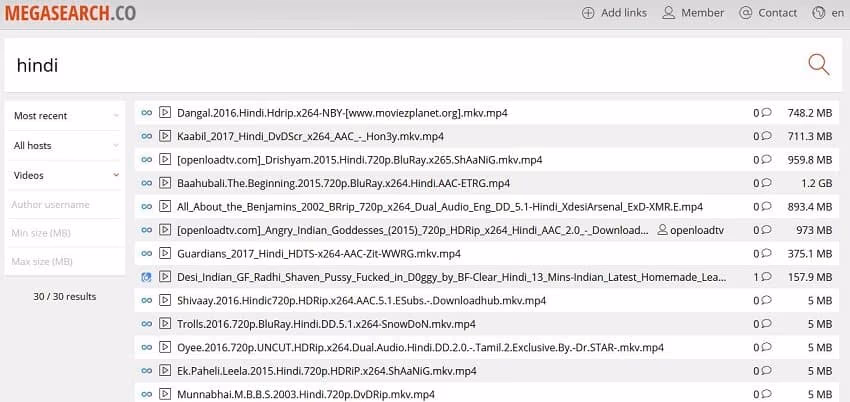The image size is (850, 402).
Task: Open the Drishyam.2015.Hindi.720p file name
Action: pyautogui.click(x=359, y=160)
